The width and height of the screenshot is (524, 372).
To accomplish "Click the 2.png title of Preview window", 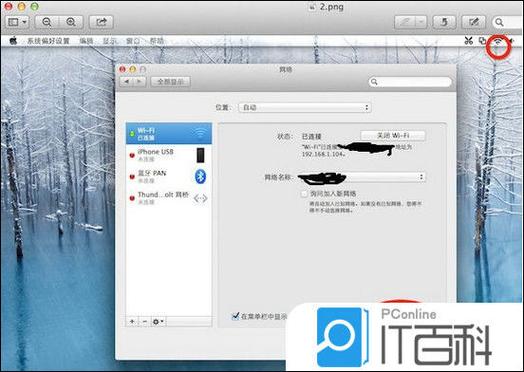I will point(332,7).
